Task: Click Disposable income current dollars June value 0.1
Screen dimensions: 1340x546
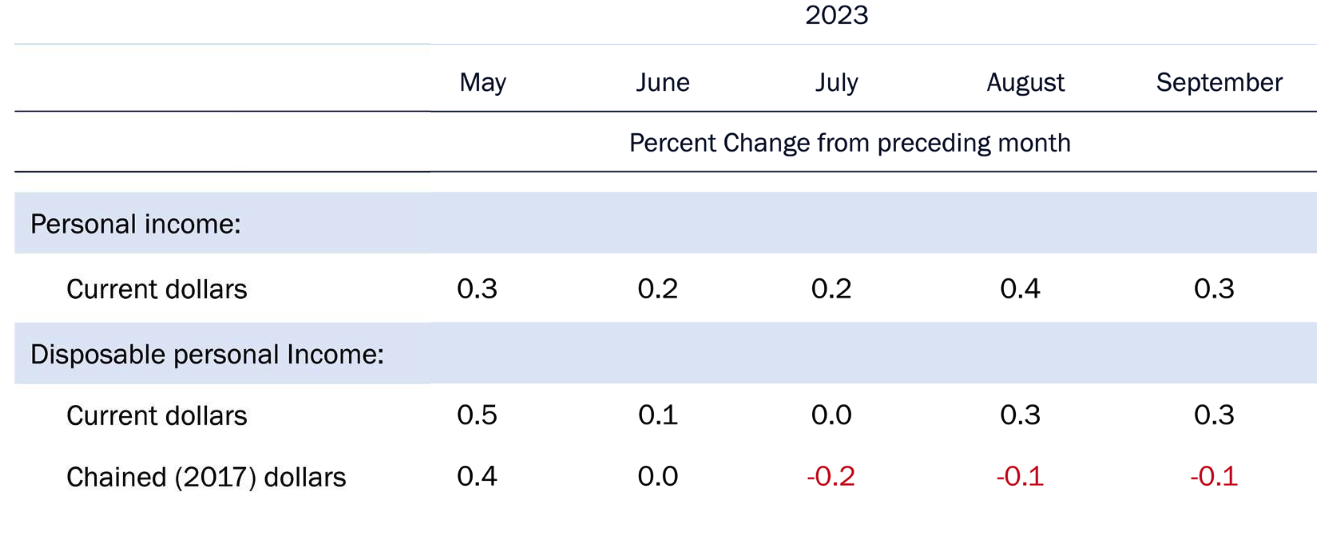Action: click(657, 416)
